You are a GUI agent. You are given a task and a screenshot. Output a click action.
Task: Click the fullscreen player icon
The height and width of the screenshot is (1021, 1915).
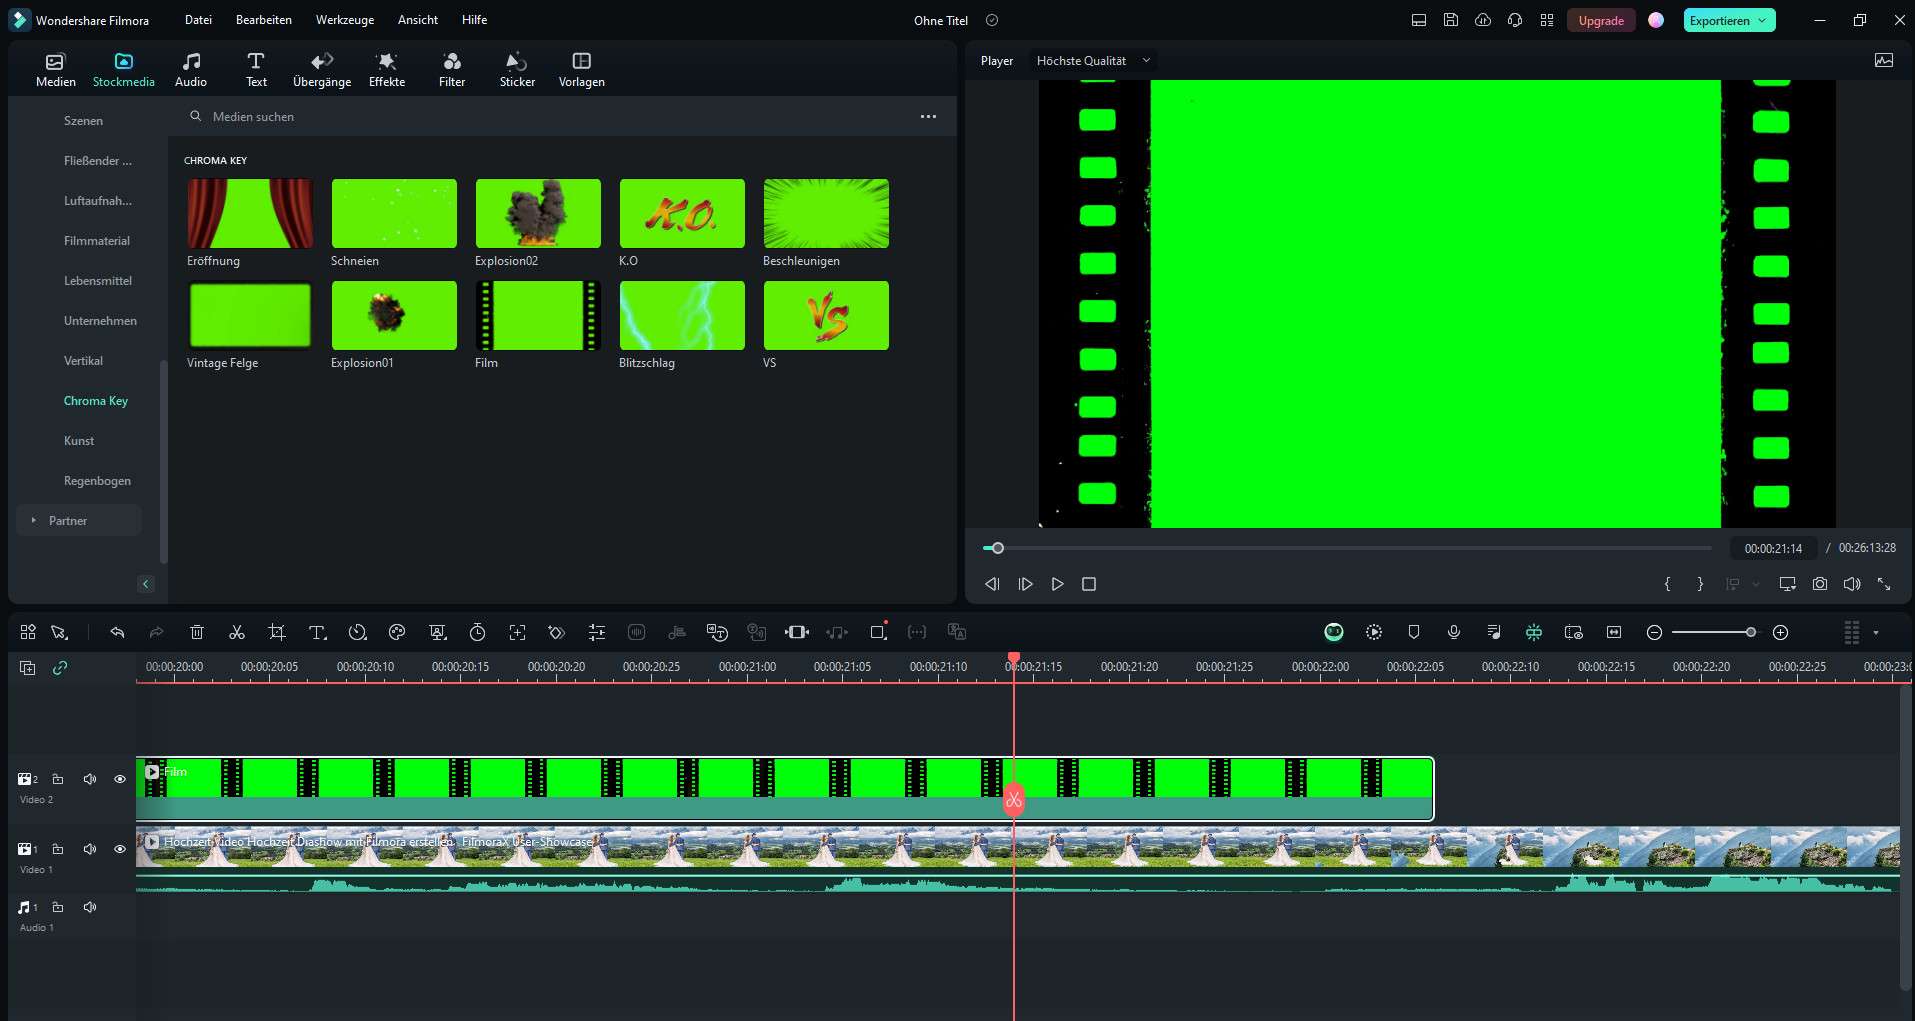[x=1884, y=584]
